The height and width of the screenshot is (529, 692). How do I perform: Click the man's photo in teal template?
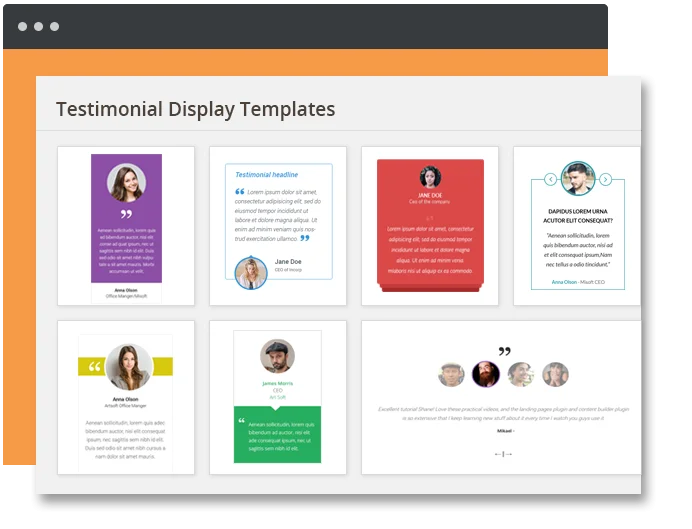[578, 179]
